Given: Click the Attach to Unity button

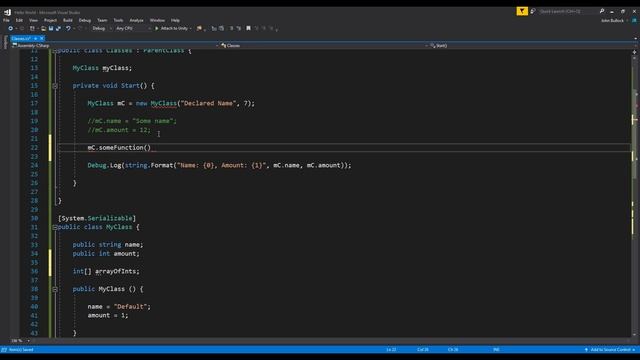Looking at the screenshot, I should coord(171,29).
